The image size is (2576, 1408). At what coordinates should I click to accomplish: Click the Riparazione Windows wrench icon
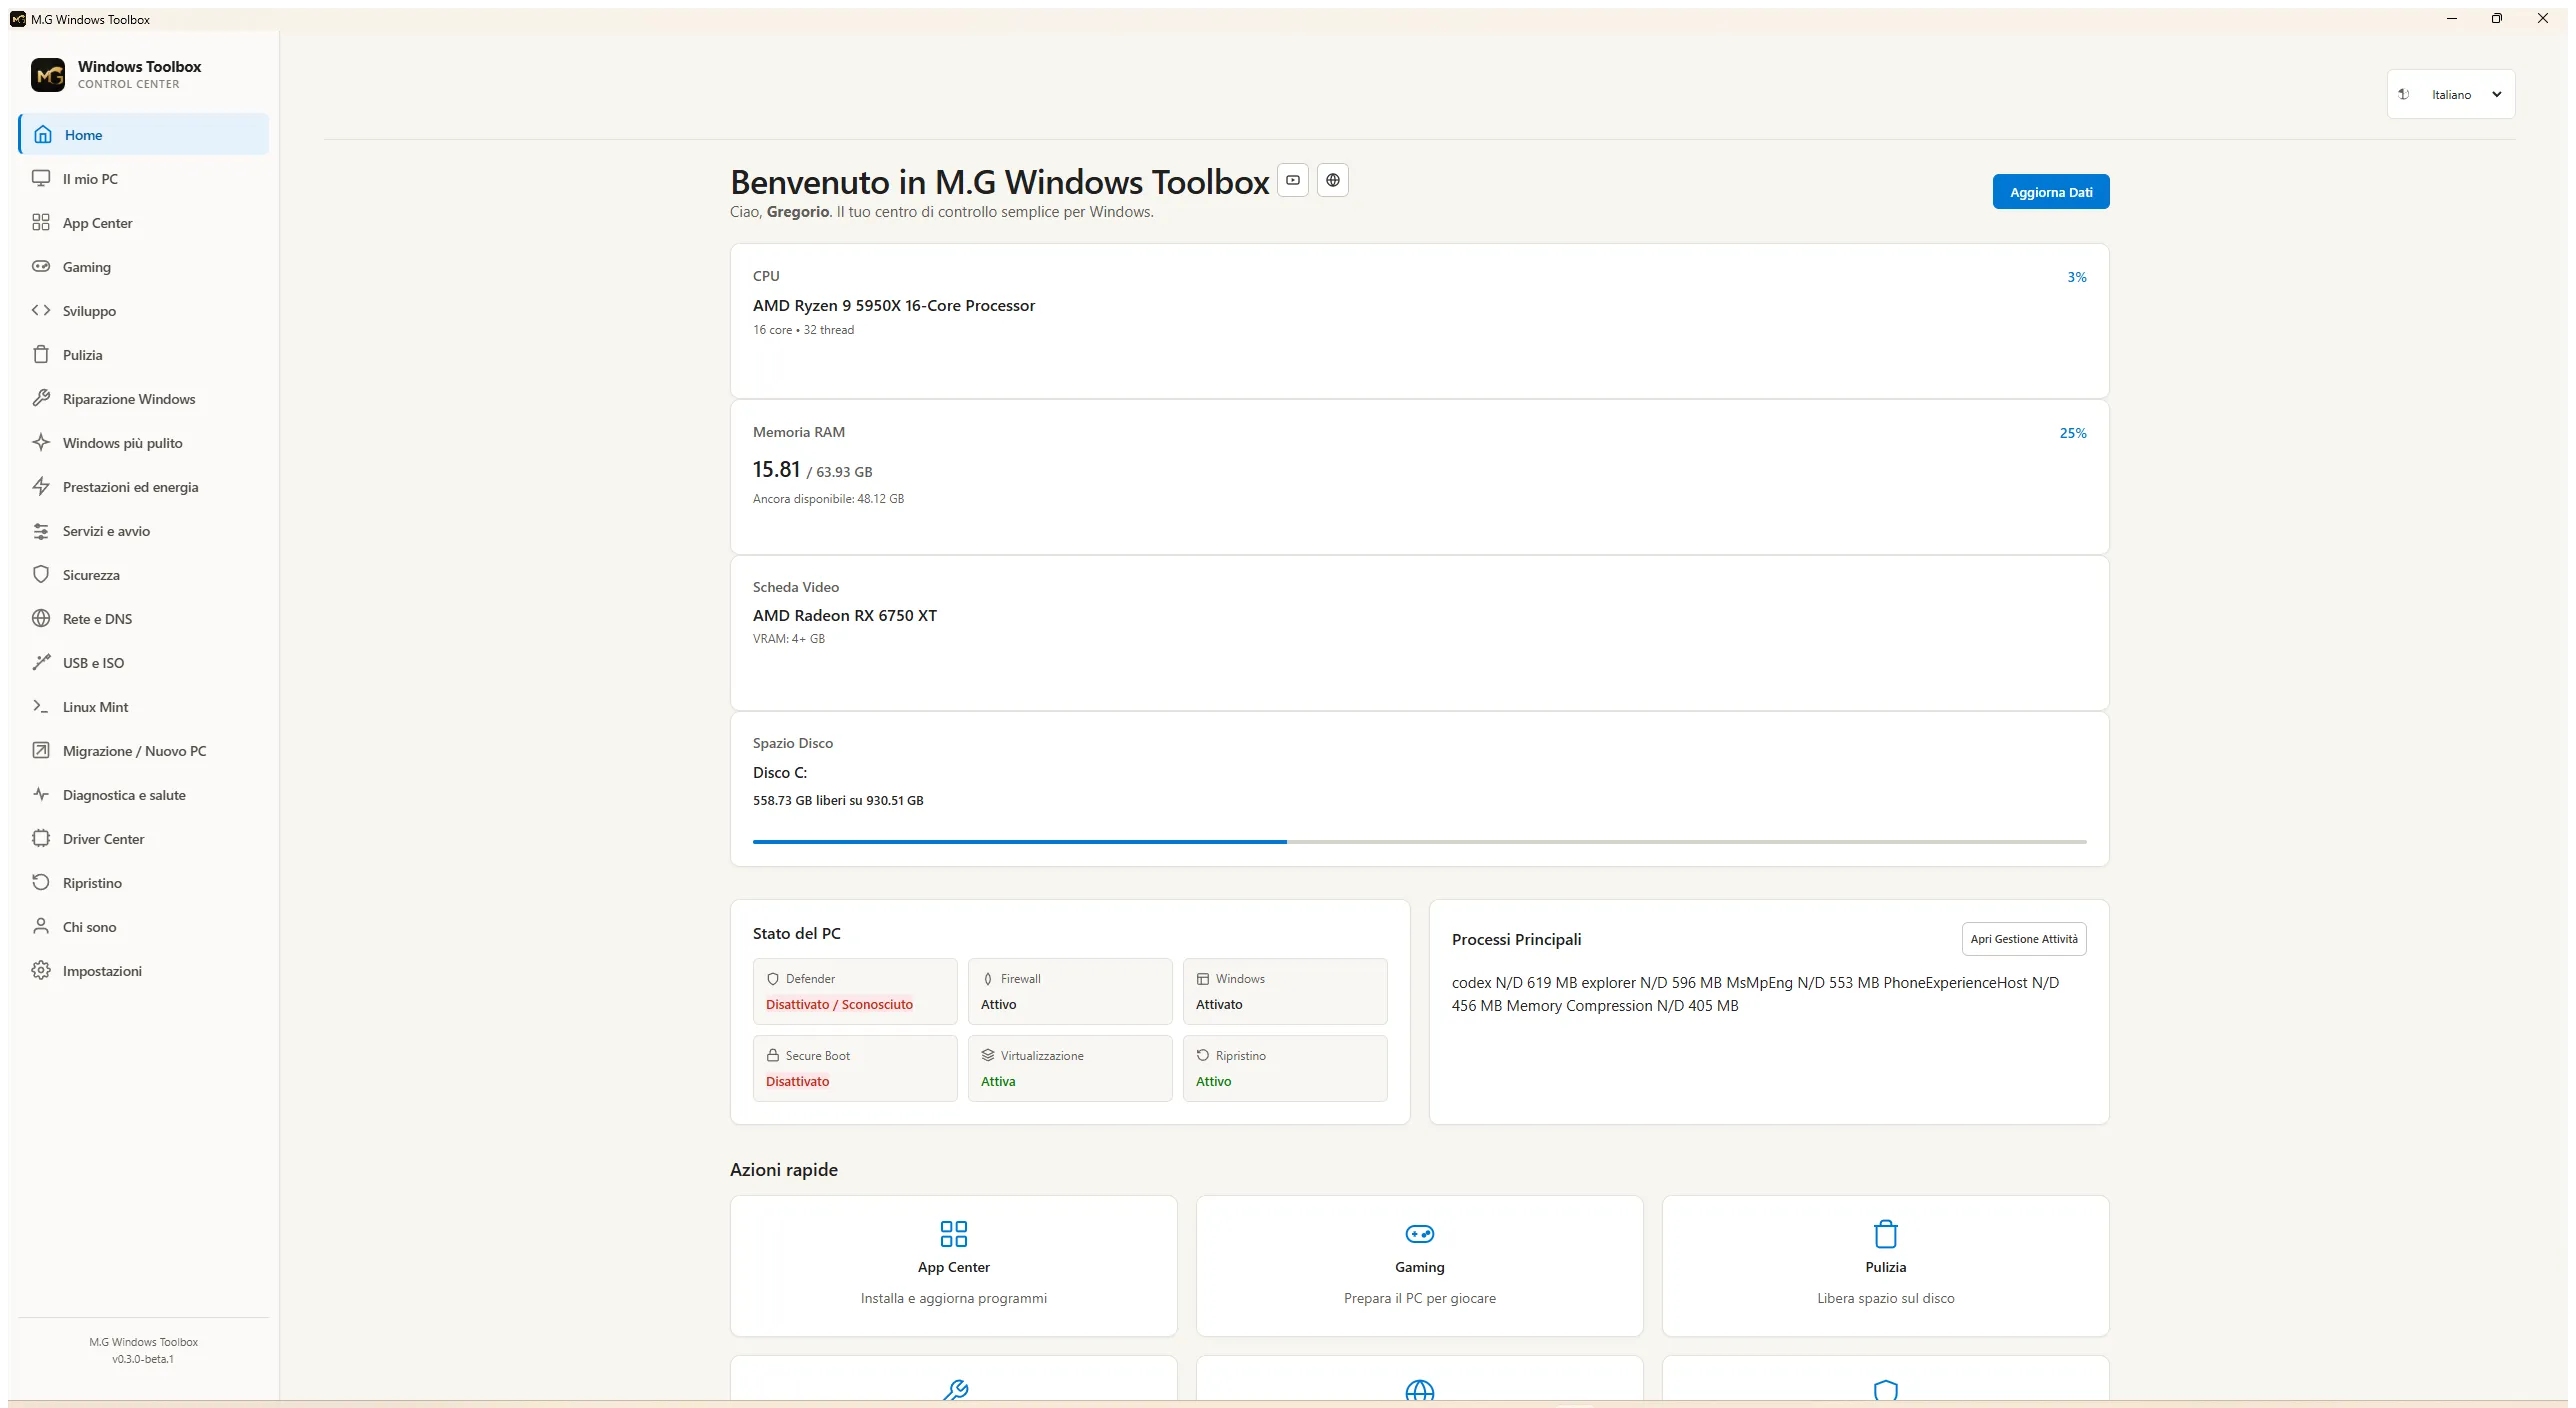click(41, 398)
